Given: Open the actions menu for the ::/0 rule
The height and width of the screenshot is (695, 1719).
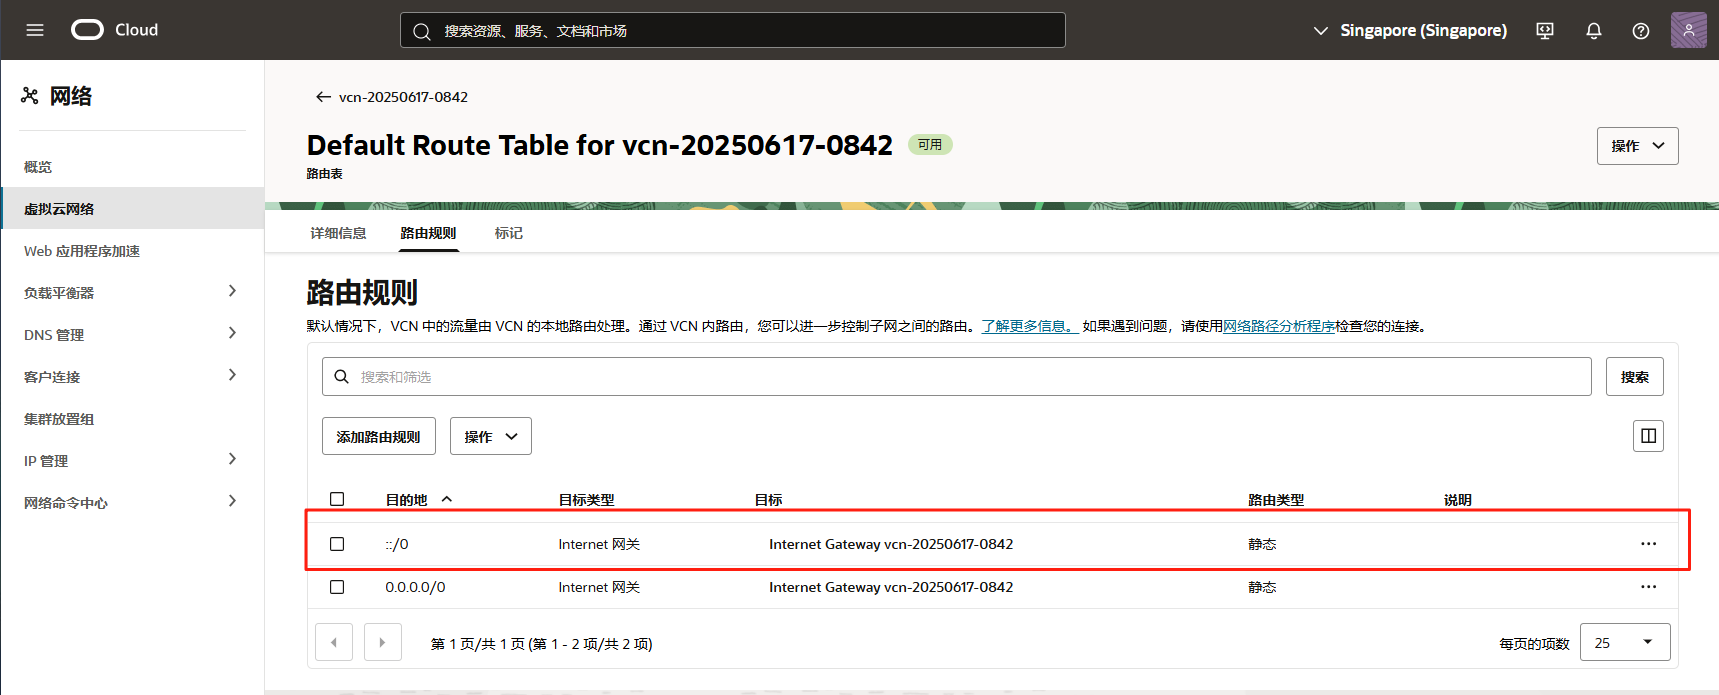Looking at the screenshot, I should click(x=1648, y=544).
